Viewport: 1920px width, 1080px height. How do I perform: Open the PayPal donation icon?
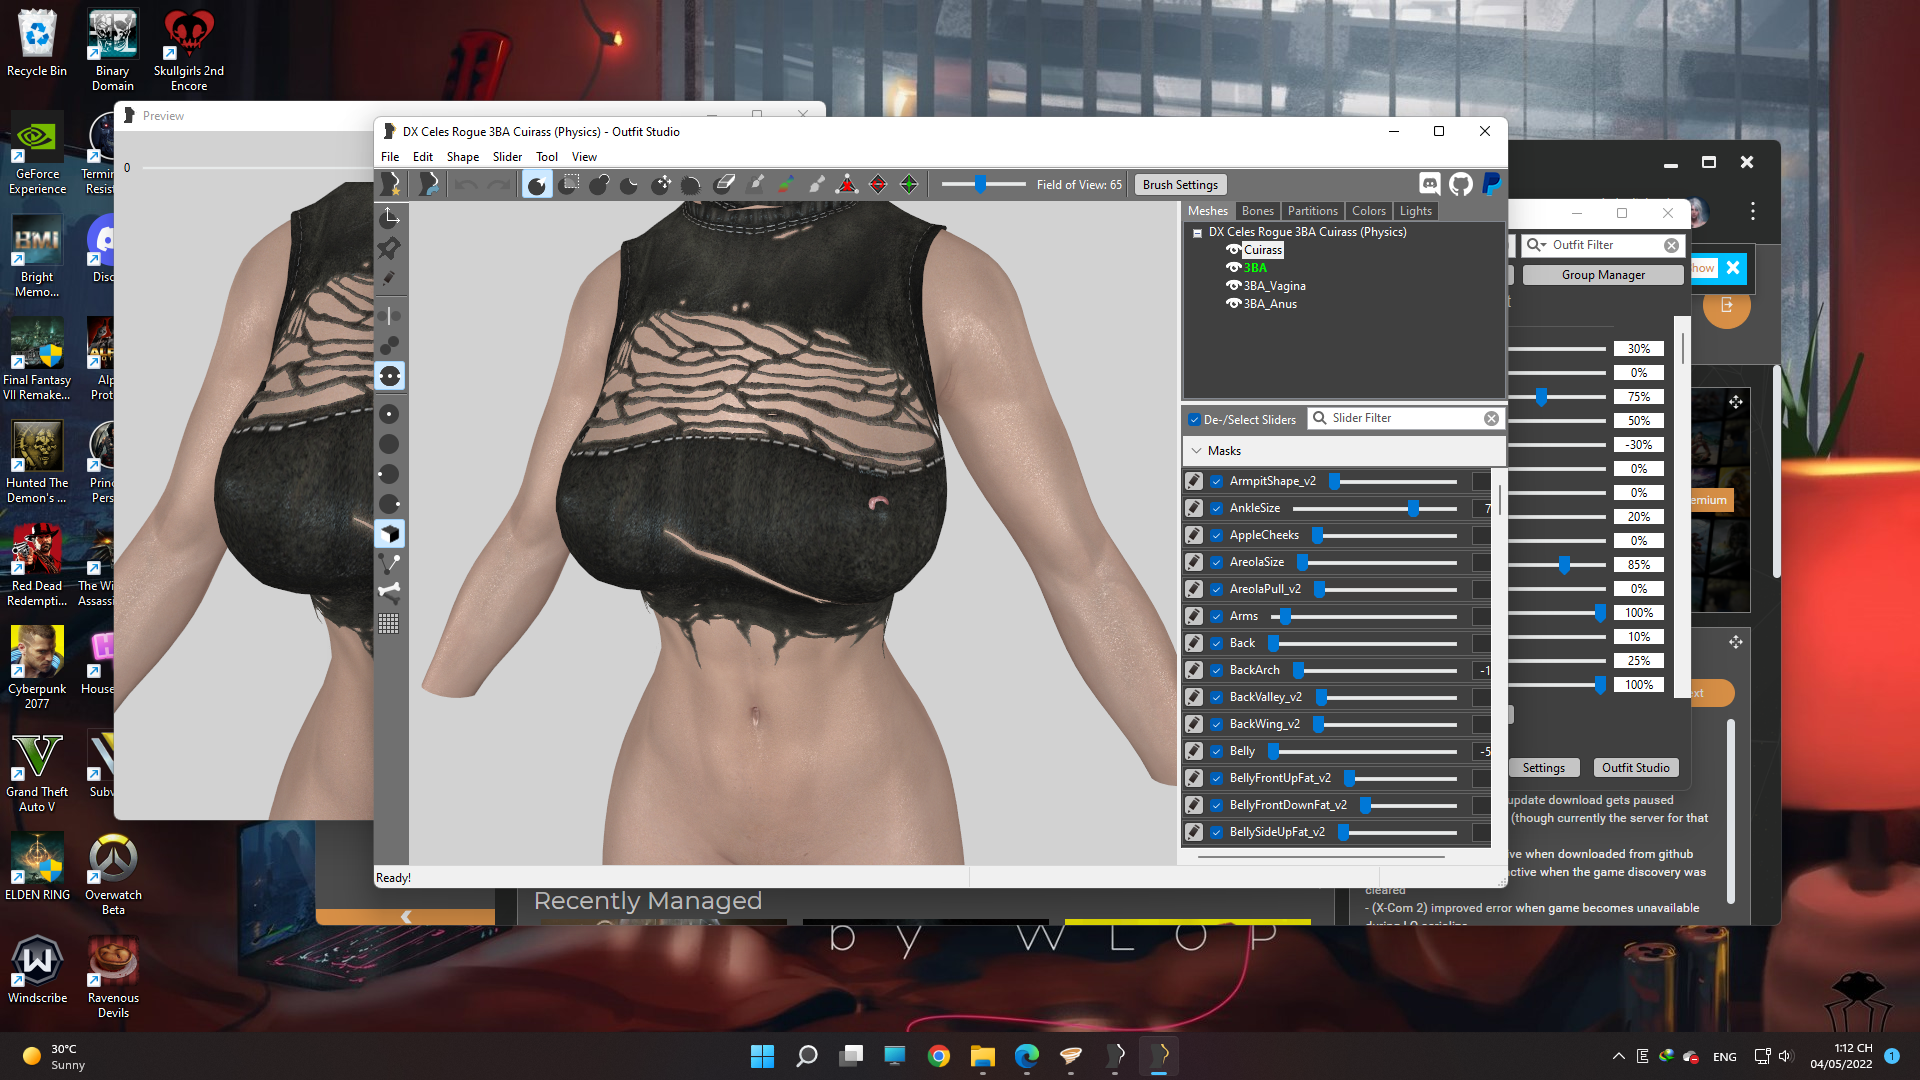pyautogui.click(x=1492, y=184)
